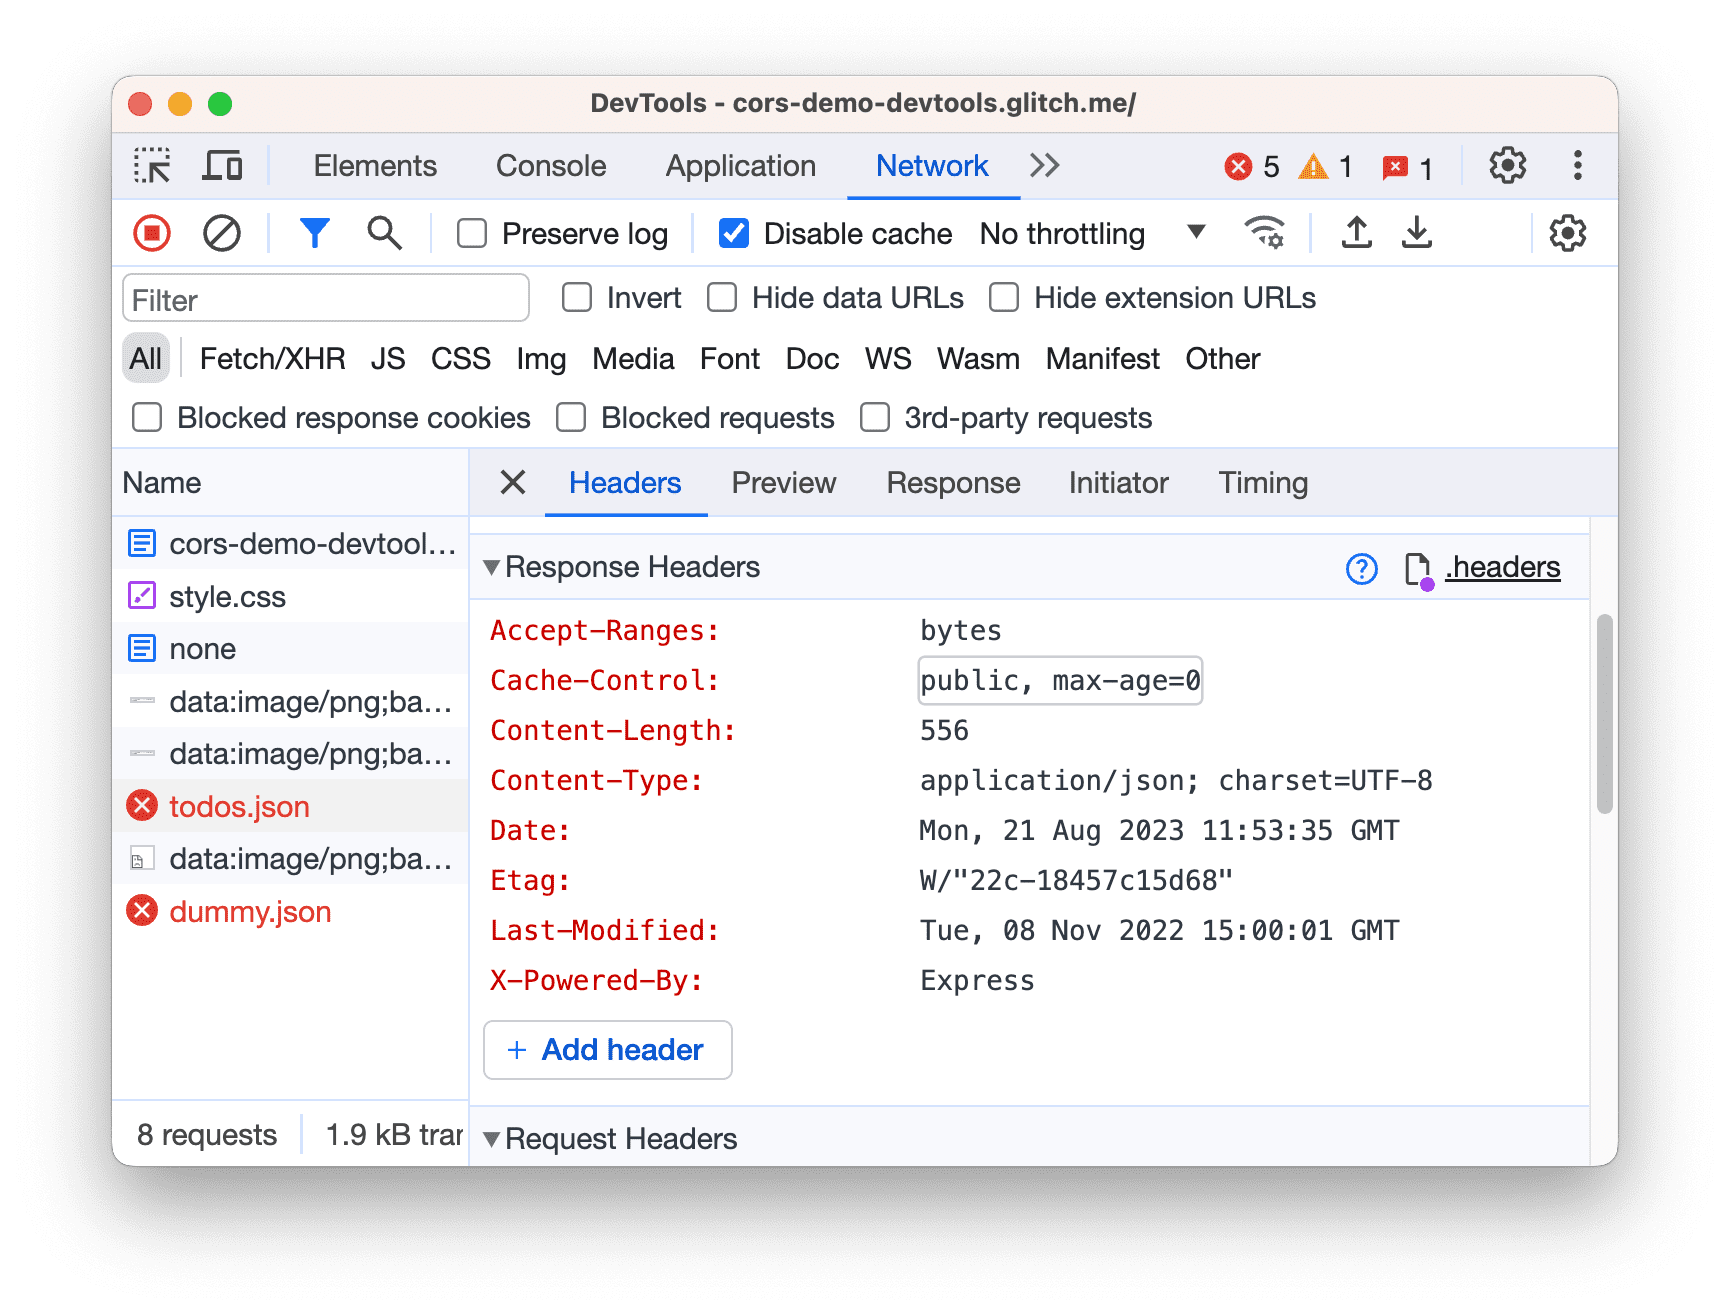Open the Console panel
The height and width of the screenshot is (1314, 1730).
(x=550, y=166)
